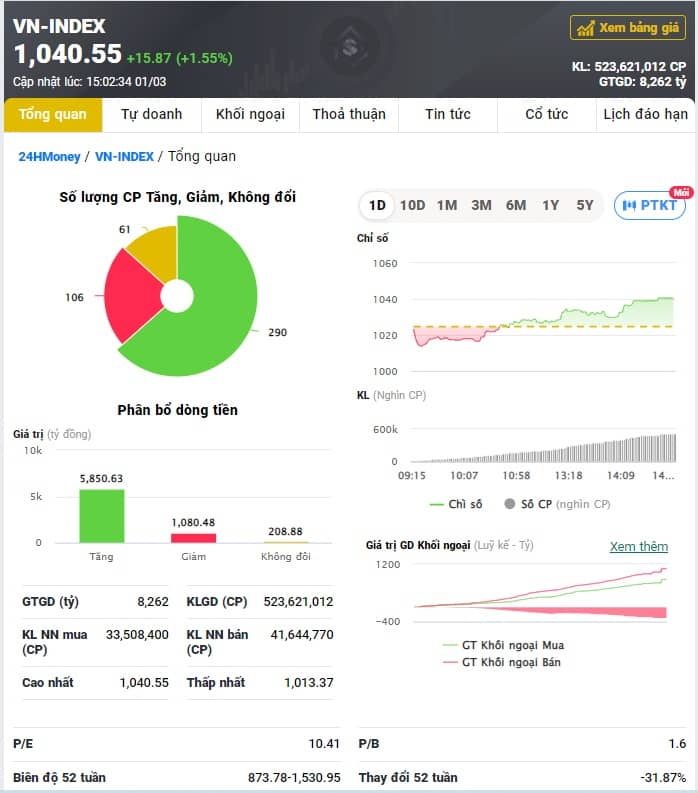Toggle the GT Khối ngoại Bán legend

[x=502, y=662]
